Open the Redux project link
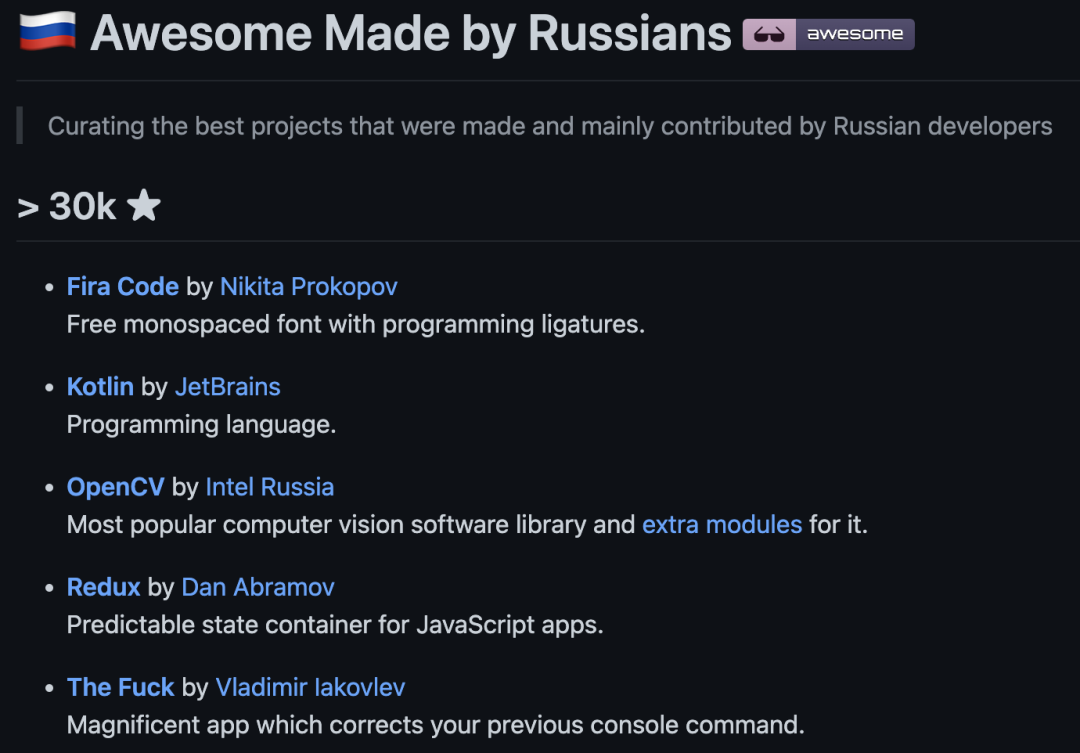This screenshot has width=1080, height=753. (x=103, y=587)
